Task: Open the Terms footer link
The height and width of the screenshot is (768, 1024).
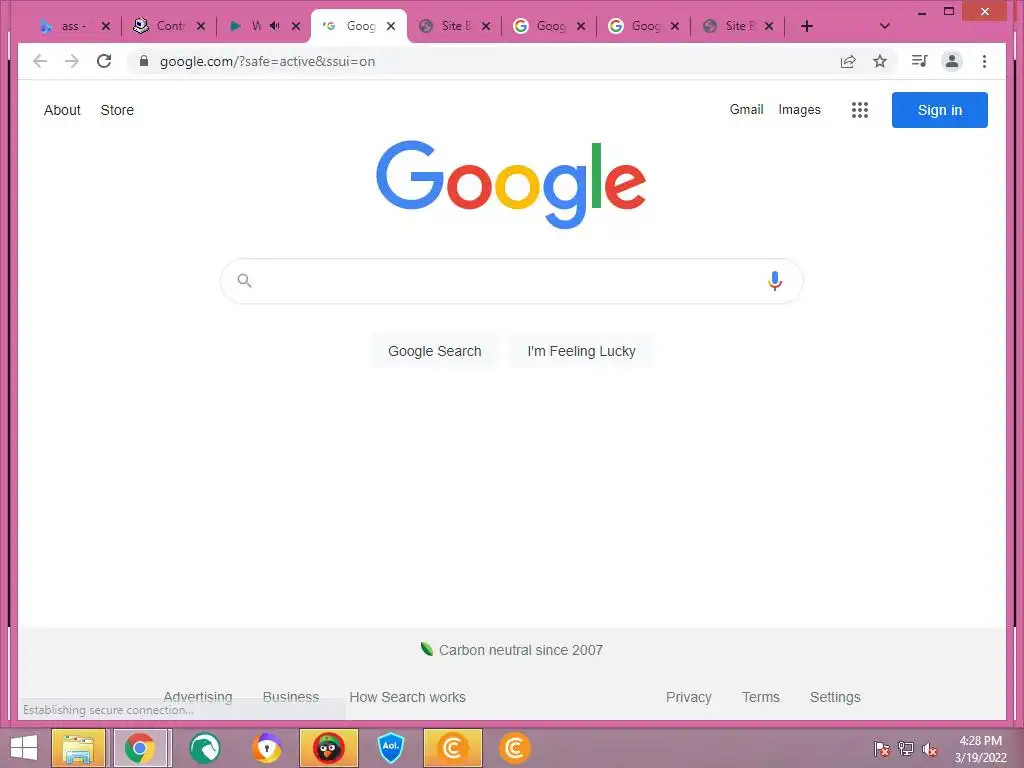Action: click(x=760, y=697)
